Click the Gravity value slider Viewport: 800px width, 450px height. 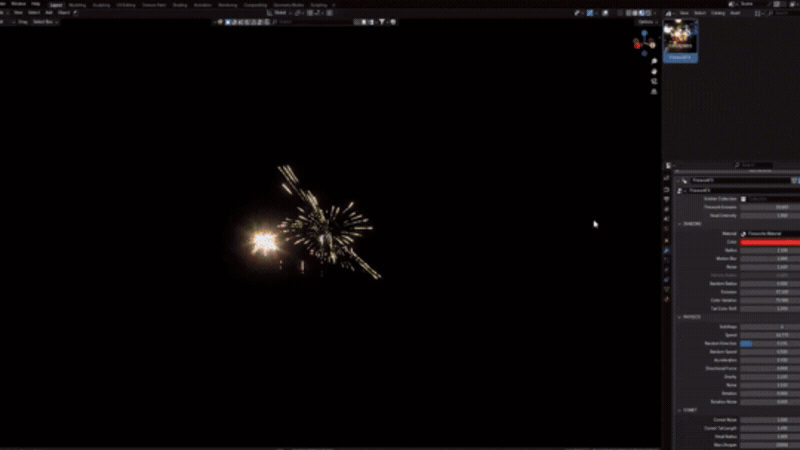click(x=770, y=377)
